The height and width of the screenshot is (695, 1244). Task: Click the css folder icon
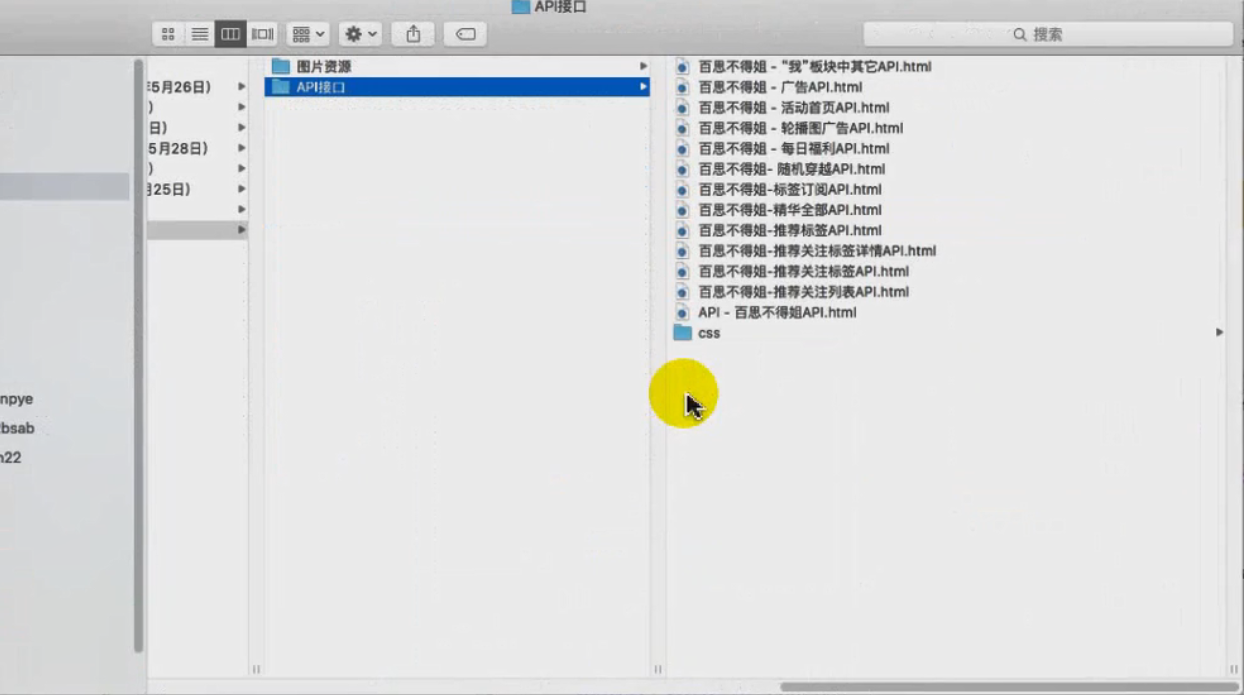tap(683, 332)
